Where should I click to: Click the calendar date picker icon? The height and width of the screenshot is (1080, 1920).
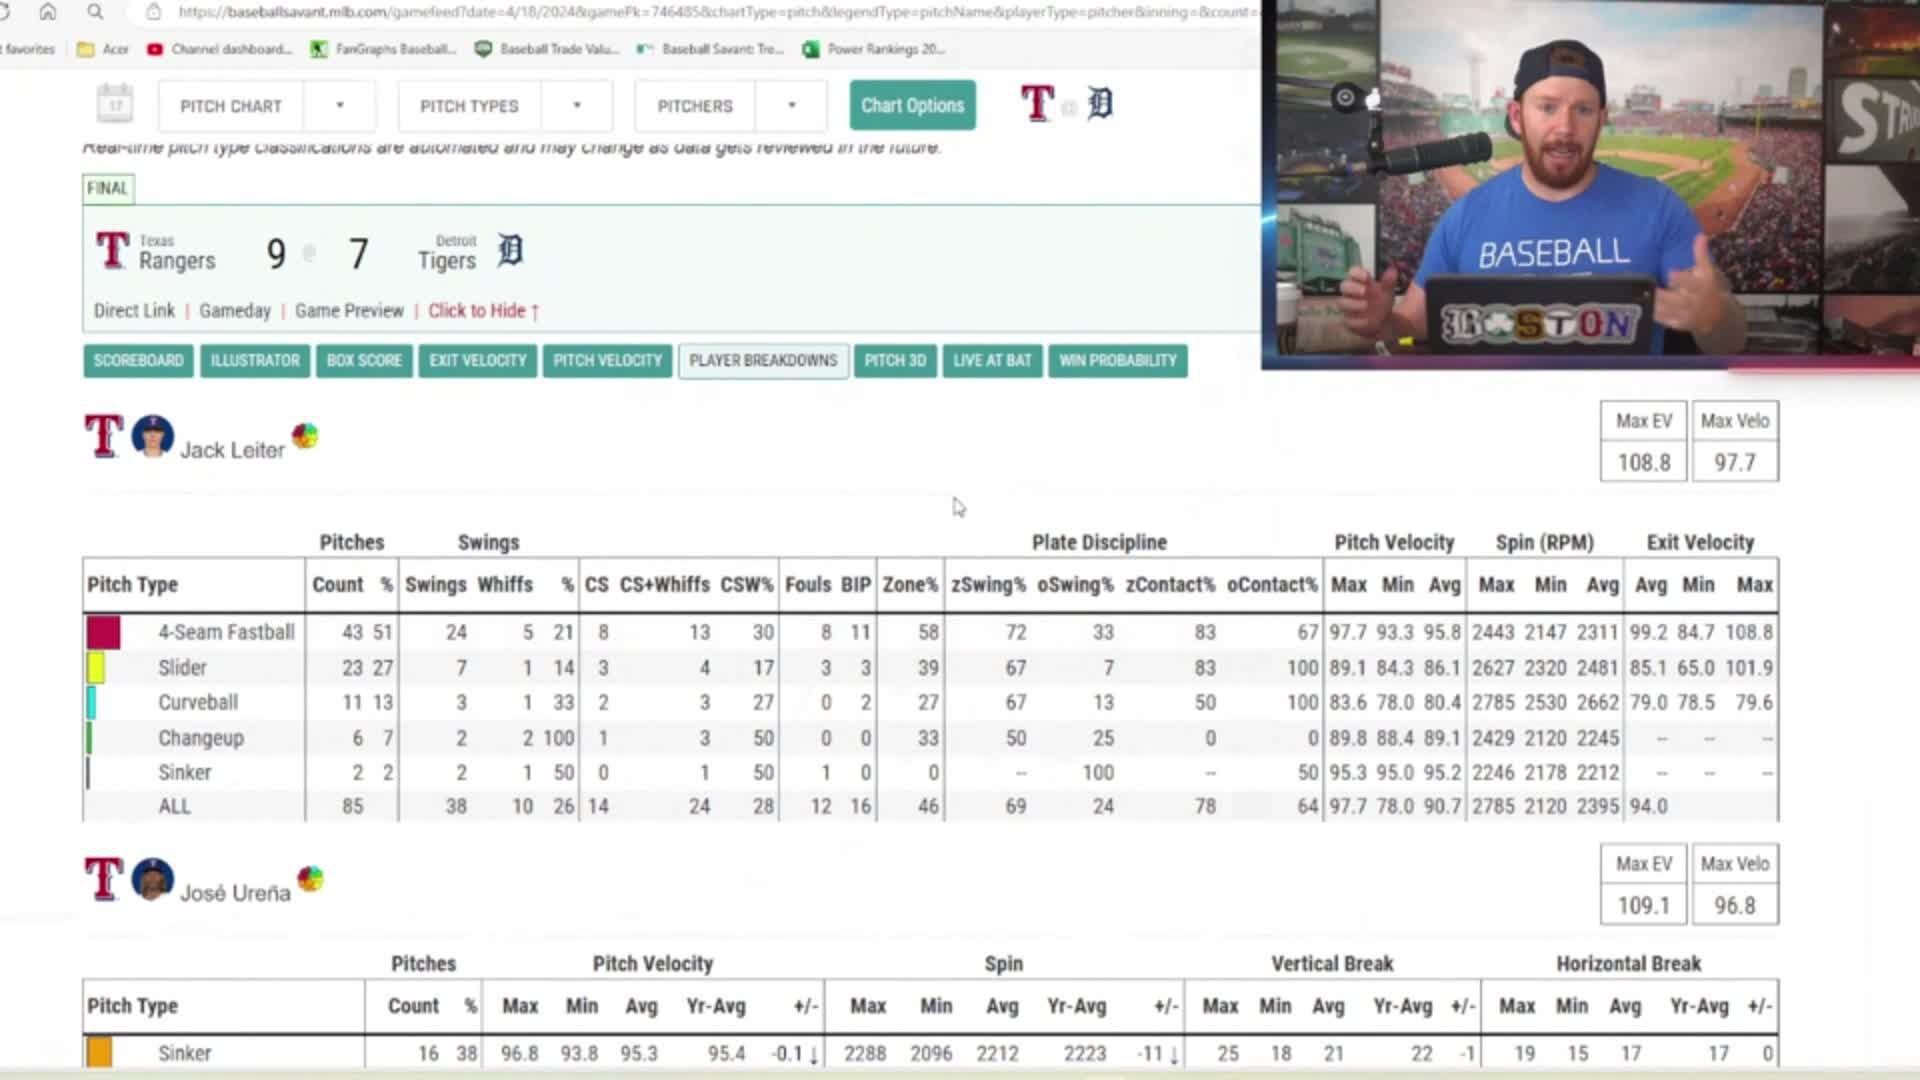pyautogui.click(x=115, y=104)
